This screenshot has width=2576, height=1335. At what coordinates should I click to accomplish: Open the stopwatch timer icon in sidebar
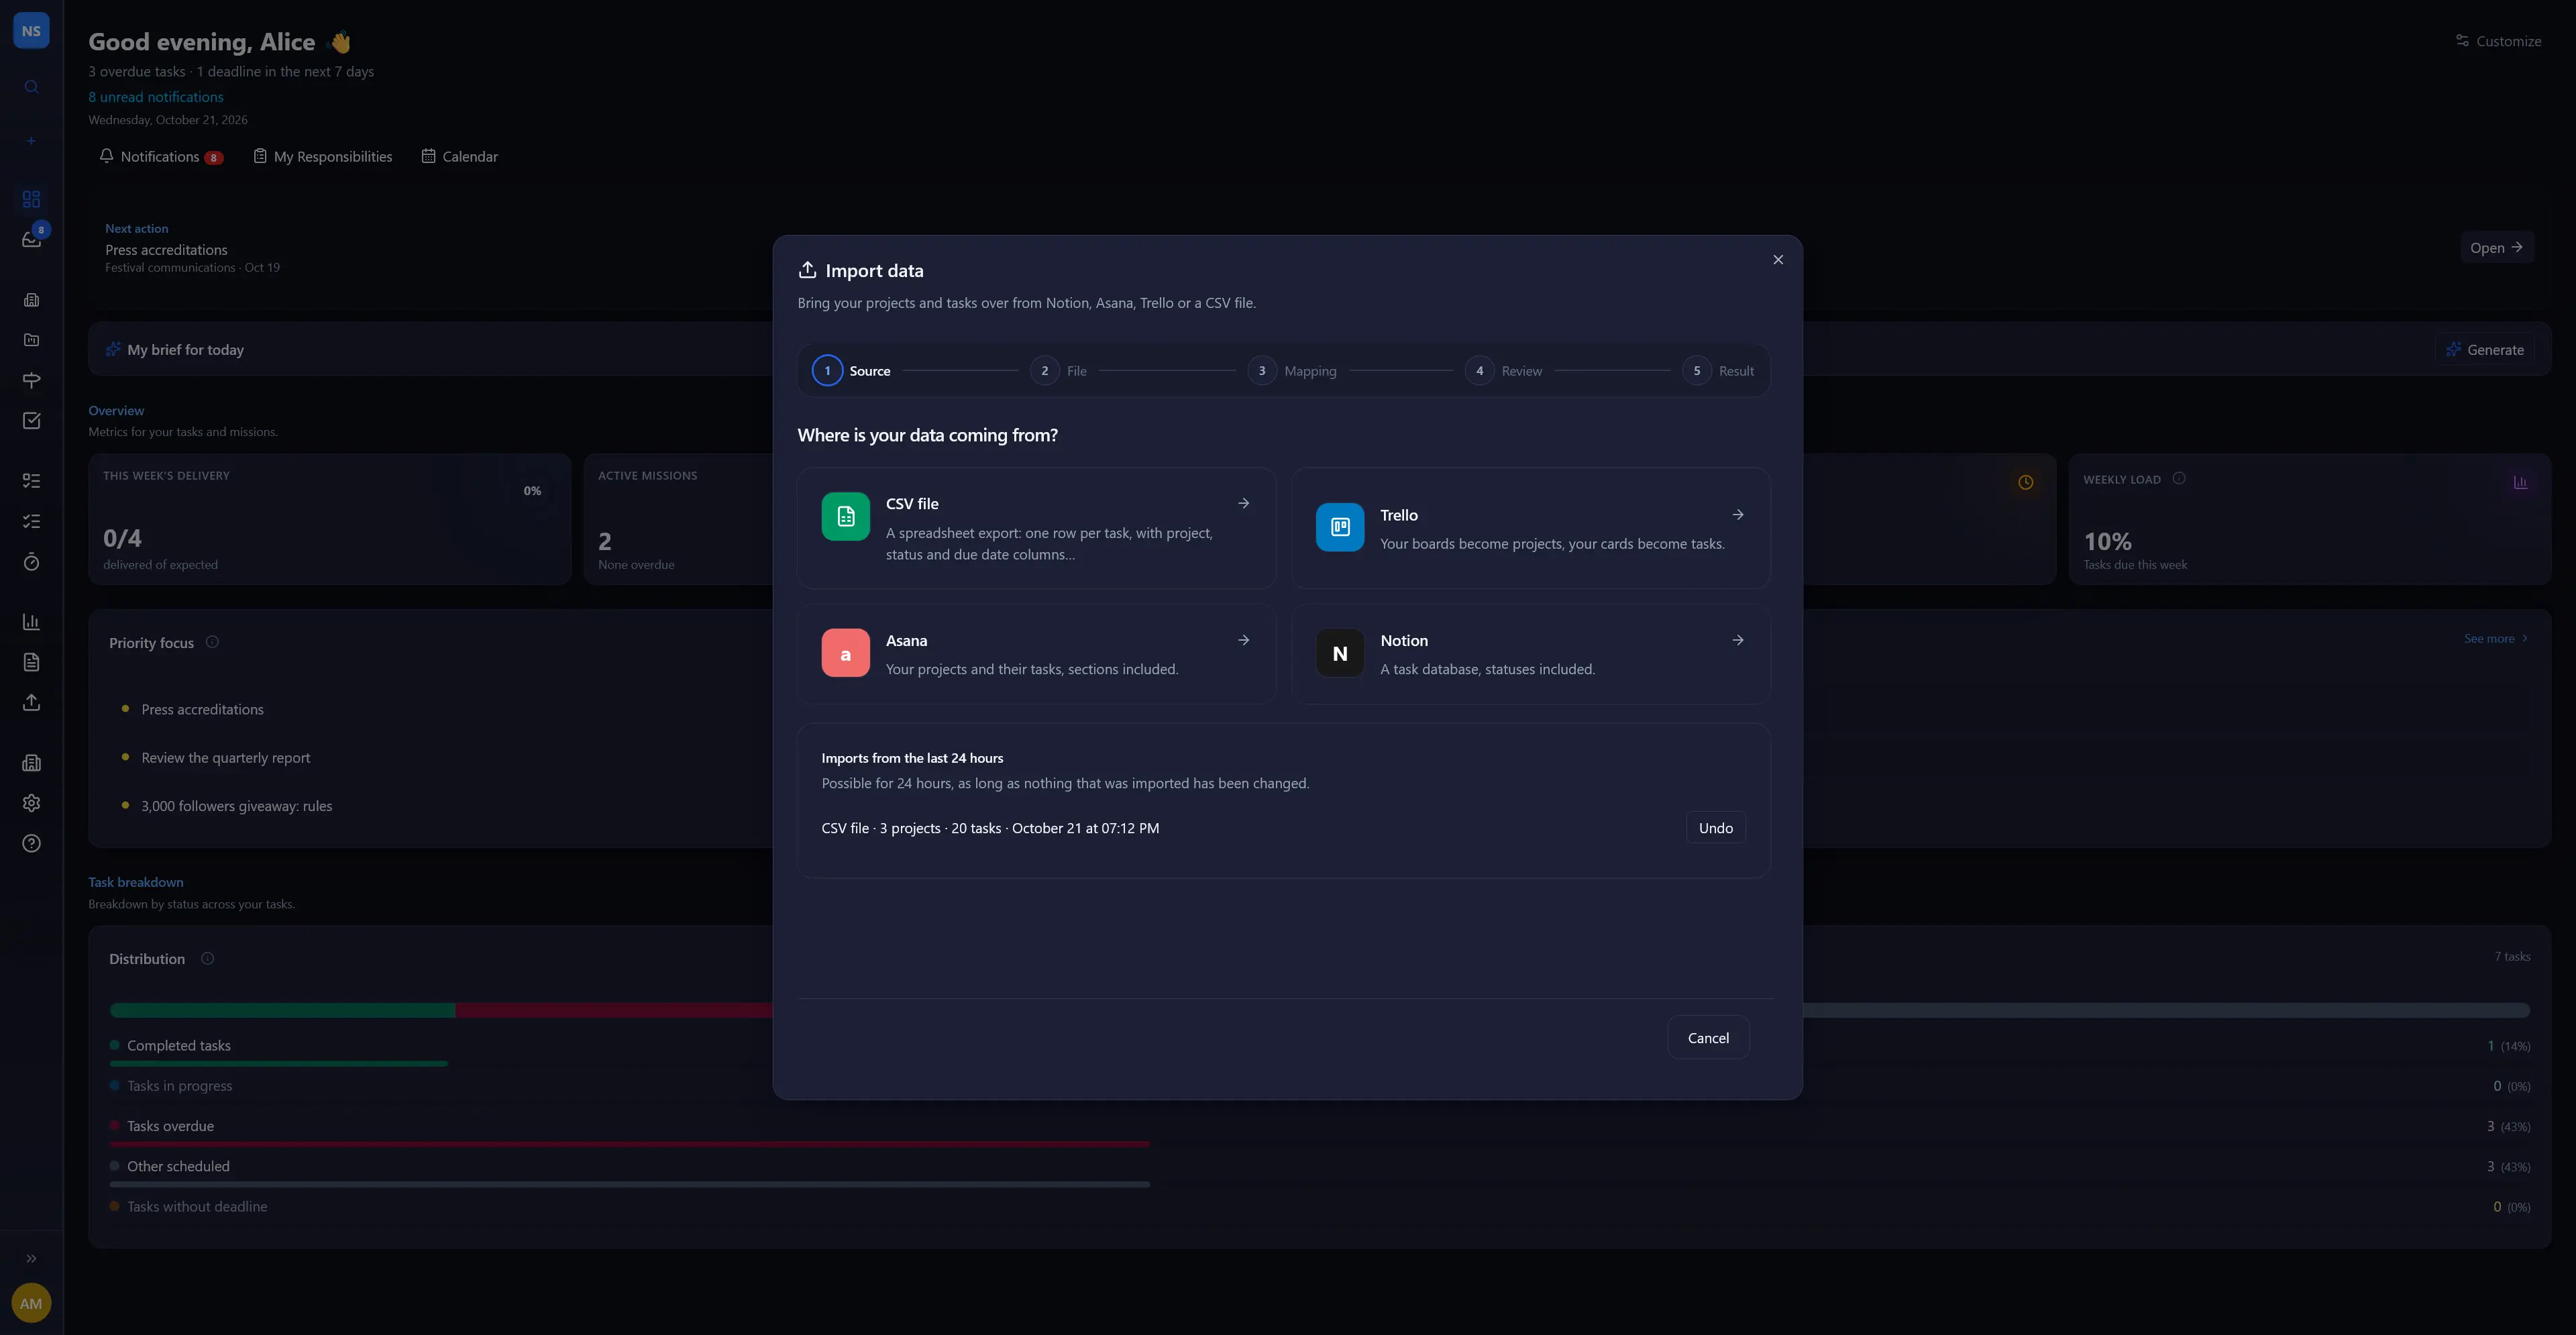31,562
